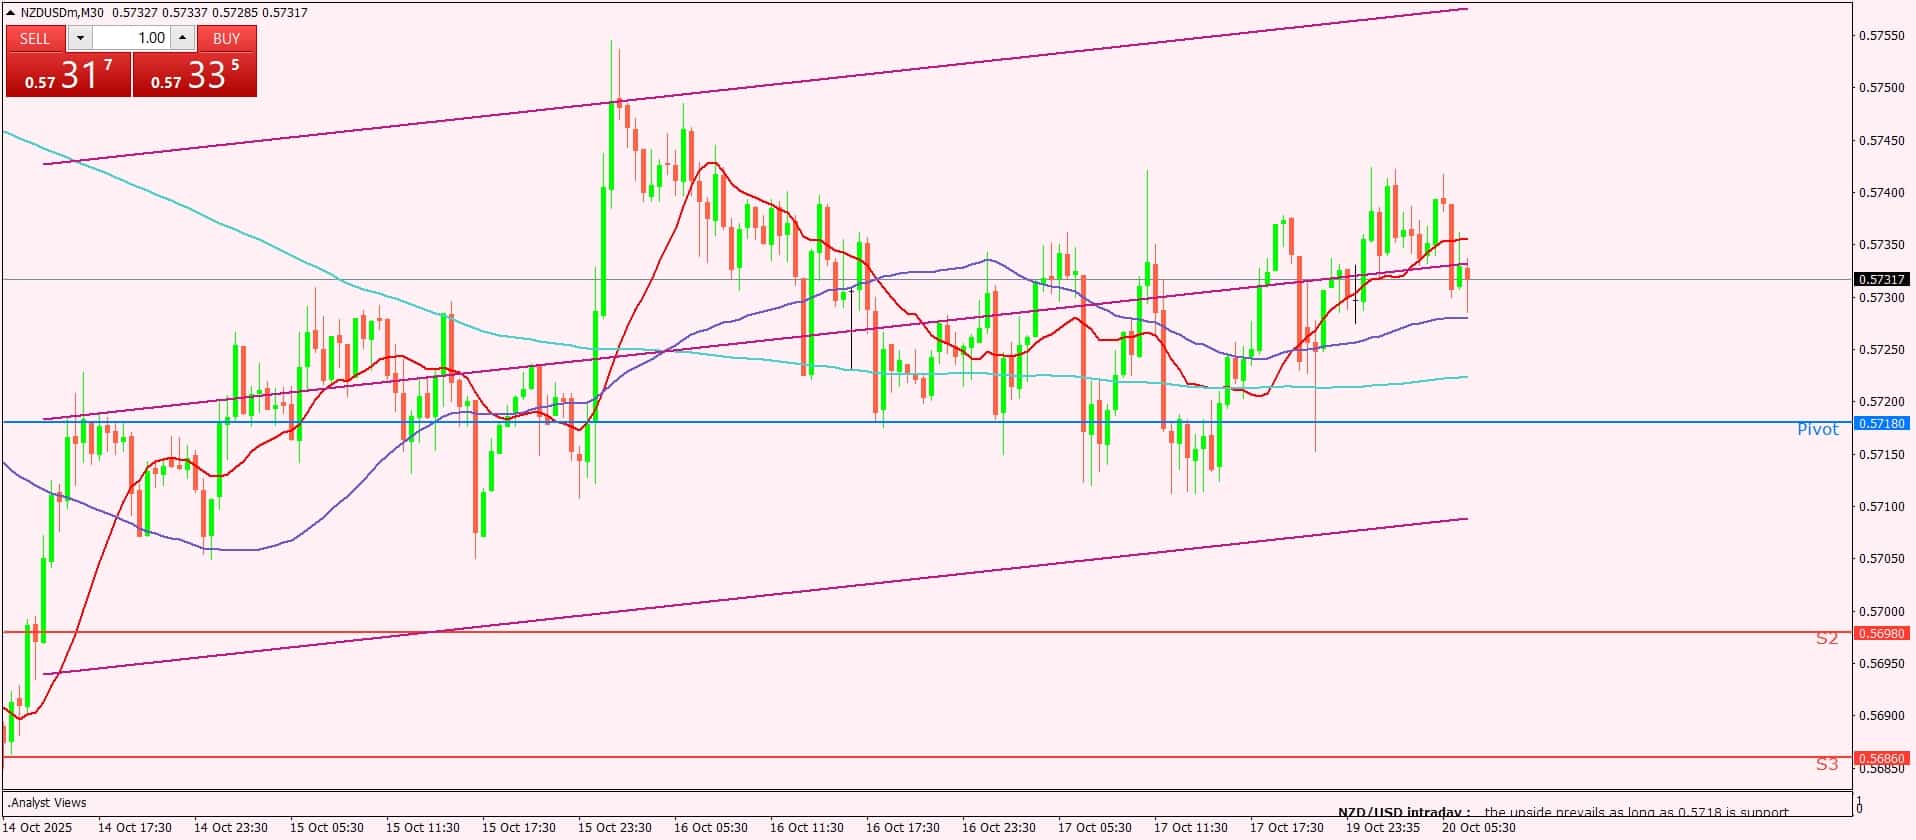Click the 15 Oct 17:30 time label
Screen dimensions: 1916x840
coord(519,828)
